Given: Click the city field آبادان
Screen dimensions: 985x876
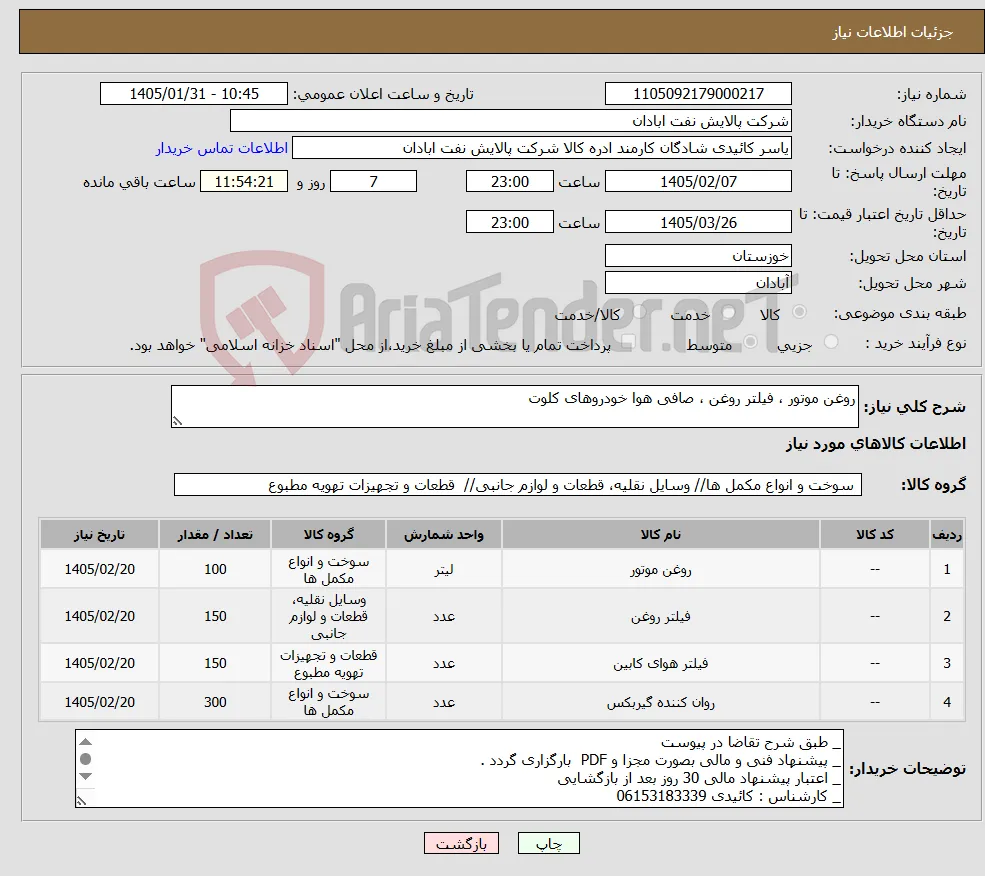Looking at the screenshot, I should point(698,283).
